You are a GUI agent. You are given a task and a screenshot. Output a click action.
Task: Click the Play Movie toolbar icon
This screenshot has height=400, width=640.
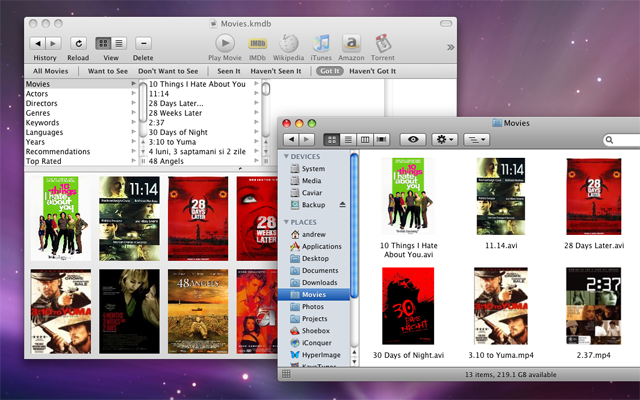pos(225,43)
